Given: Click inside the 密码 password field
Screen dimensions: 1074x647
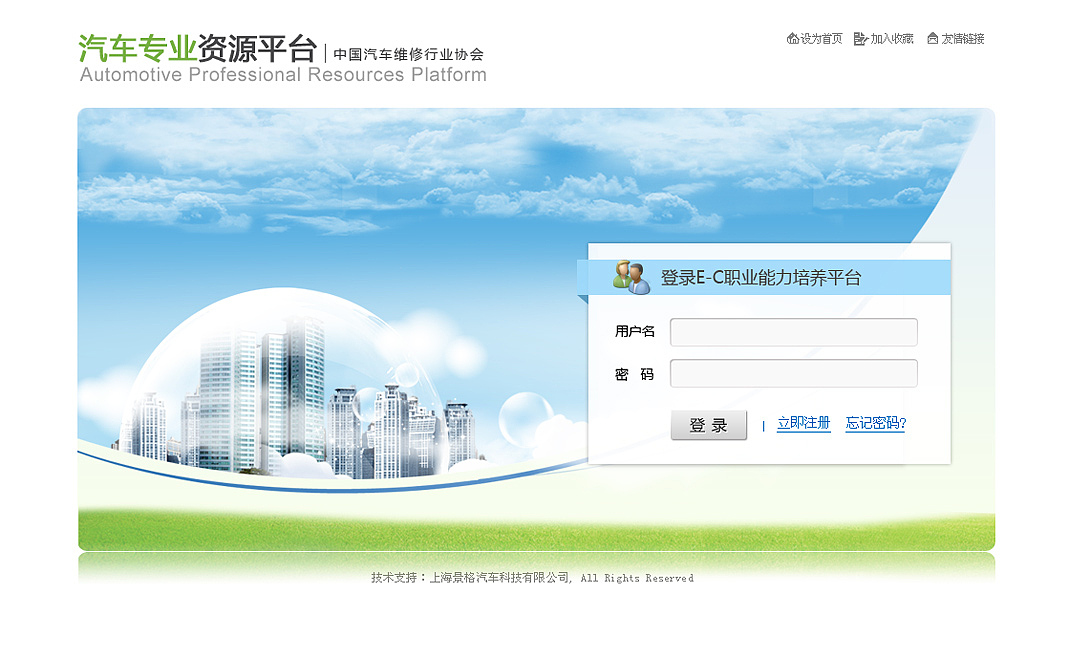Looking at the screenshot, I should (x=793, y=373).
